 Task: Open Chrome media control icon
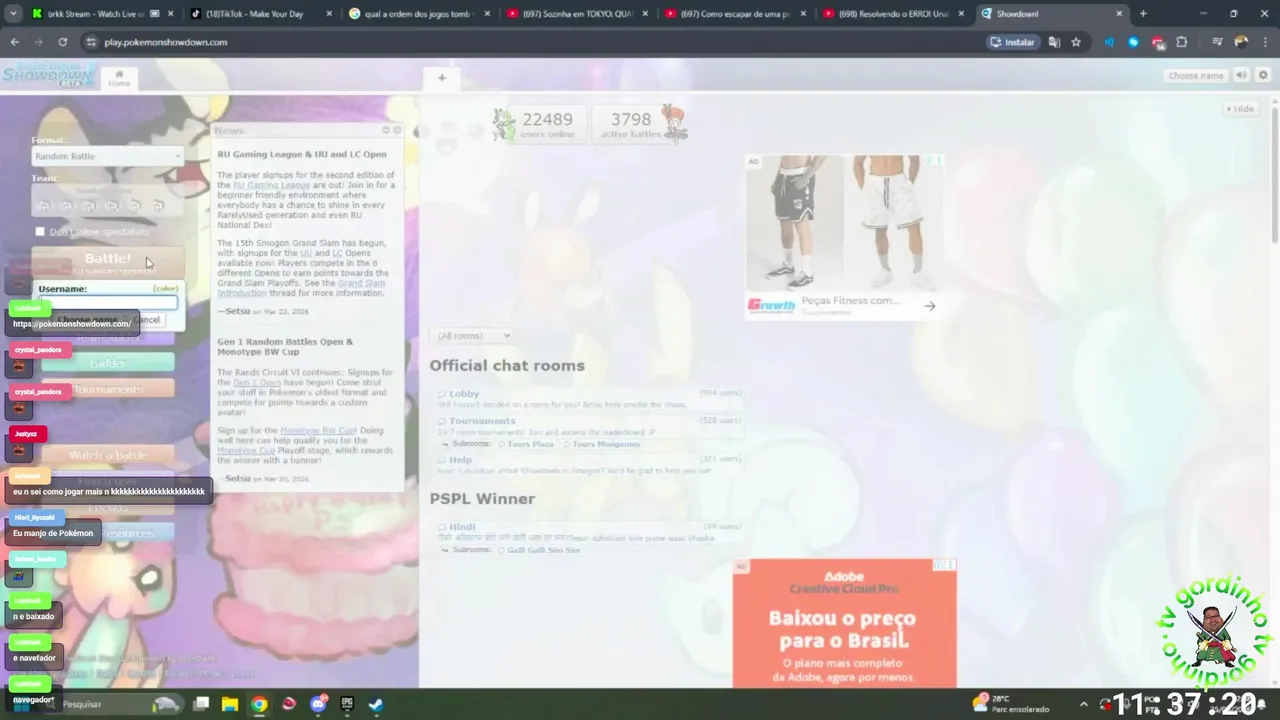click(1217, 42)
